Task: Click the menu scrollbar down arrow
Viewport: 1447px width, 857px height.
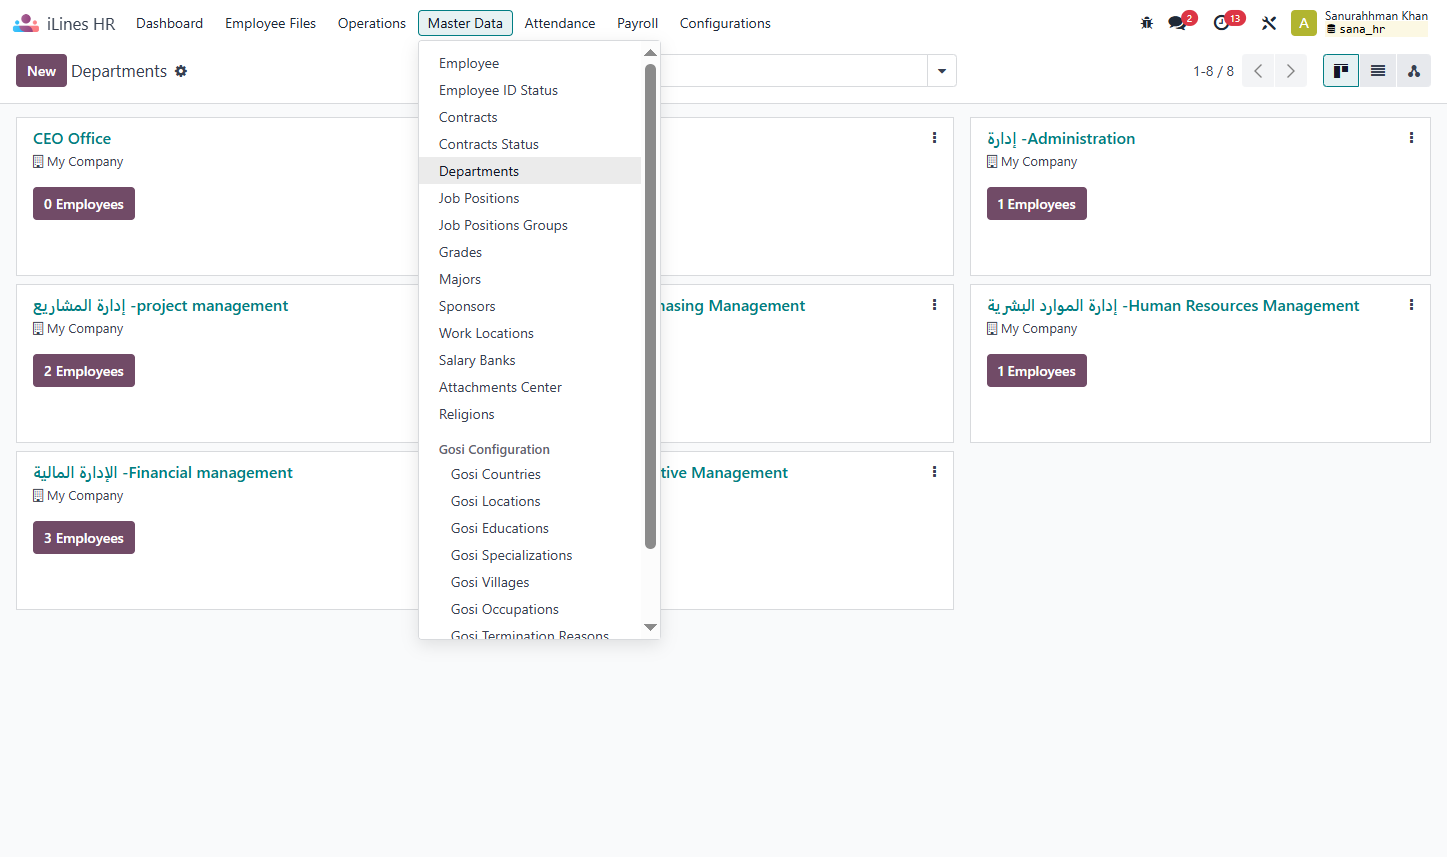Action: [x=650, y=627]
